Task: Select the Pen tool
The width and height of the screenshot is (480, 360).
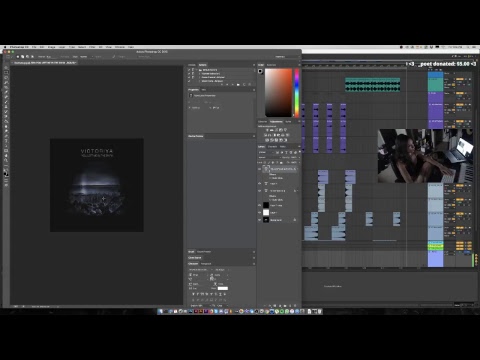Action: pos(6,136)
